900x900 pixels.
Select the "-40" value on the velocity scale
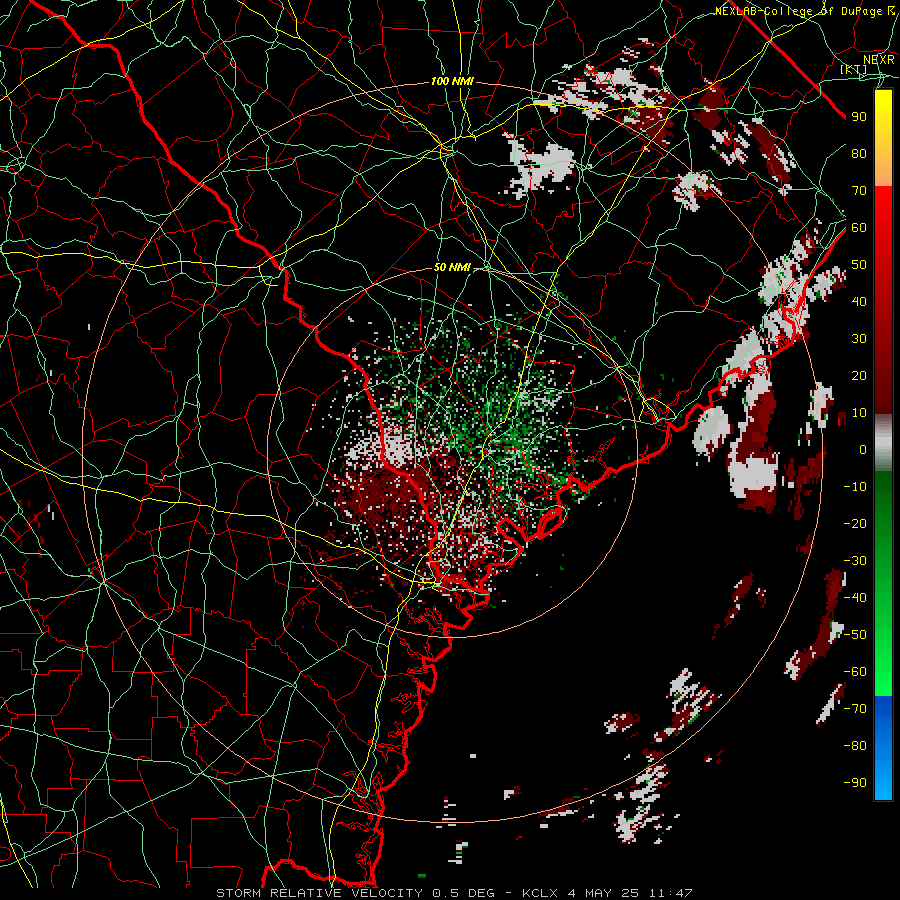point(855,598)
